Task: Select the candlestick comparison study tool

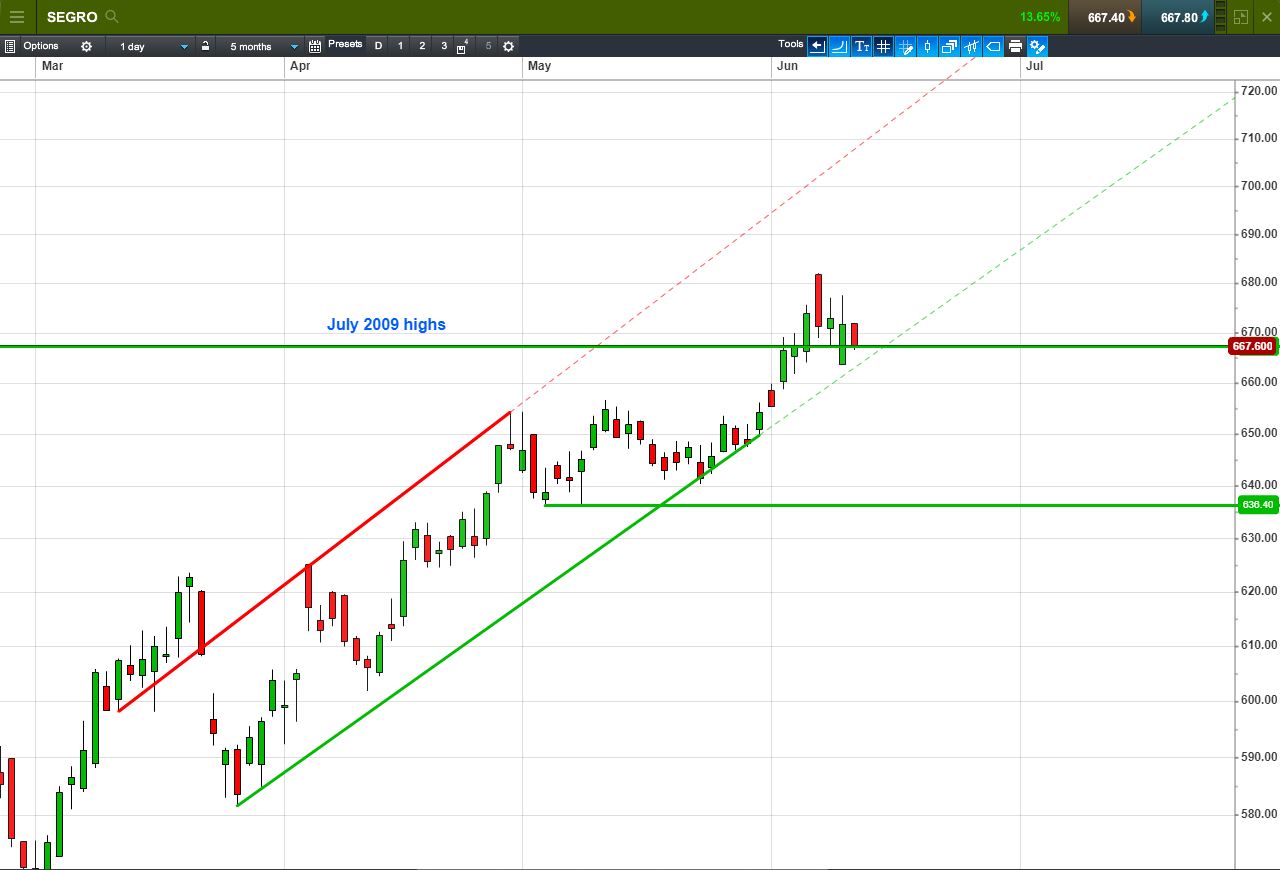Action: point(971,46)
